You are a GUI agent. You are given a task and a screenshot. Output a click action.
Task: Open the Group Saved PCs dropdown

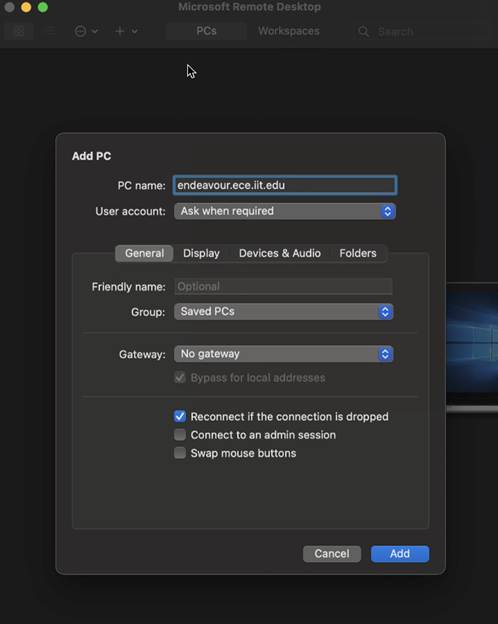[283, 312]
